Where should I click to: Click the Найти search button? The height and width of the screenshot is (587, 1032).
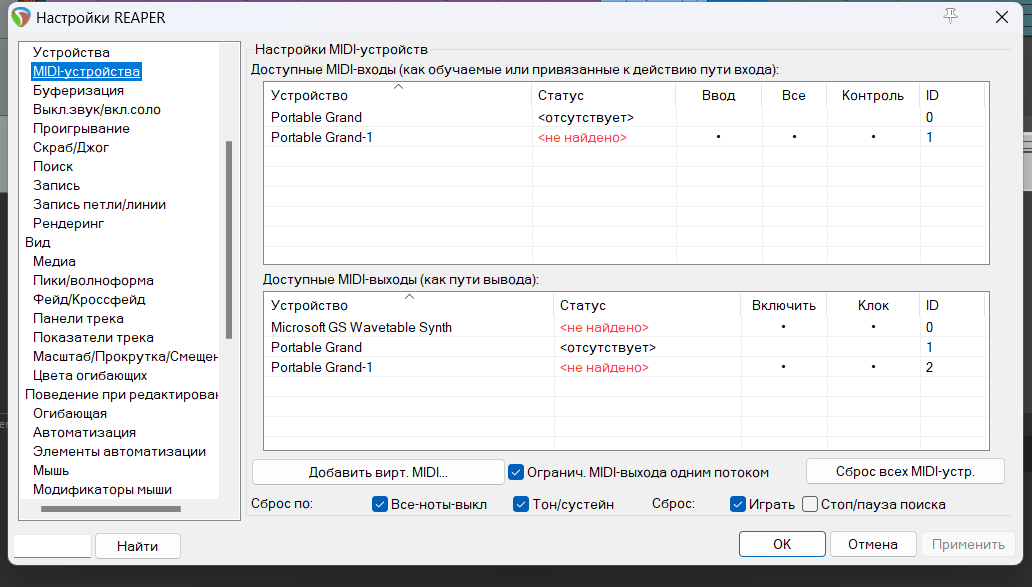tap(138, 546)
